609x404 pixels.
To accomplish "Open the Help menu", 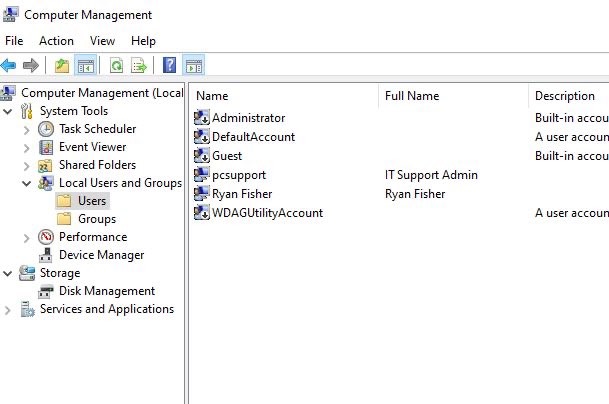I will coord(143,41).
